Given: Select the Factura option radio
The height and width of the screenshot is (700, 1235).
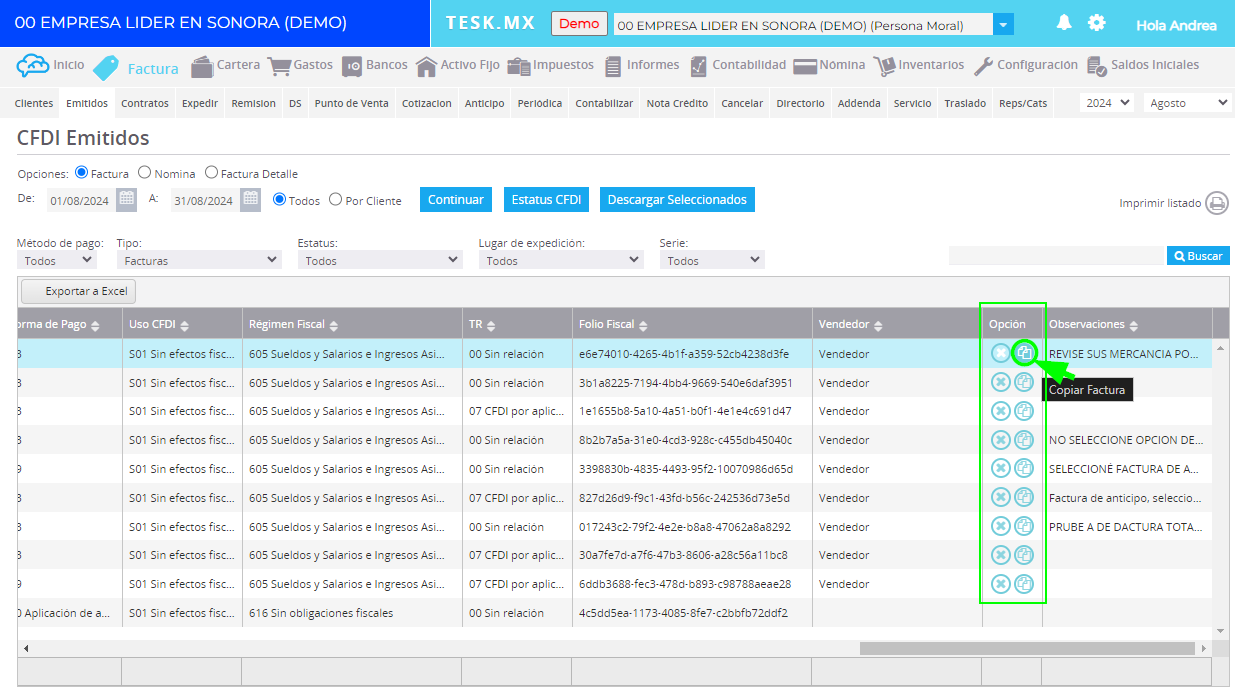Looking at the screenshot, I should pyautogui.click(x=82, y=172).
